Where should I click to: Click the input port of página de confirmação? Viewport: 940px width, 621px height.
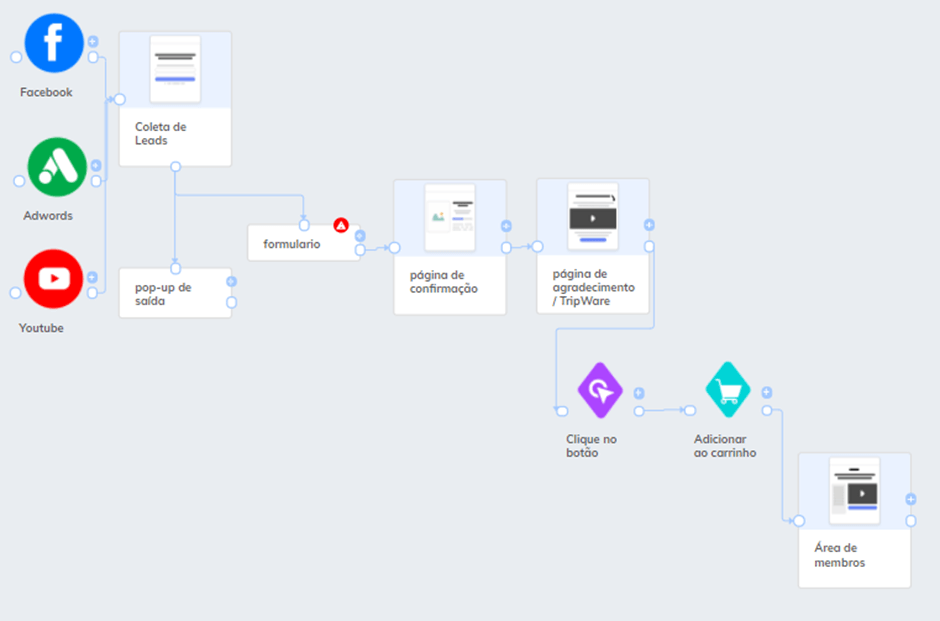[x=394, y=248]
